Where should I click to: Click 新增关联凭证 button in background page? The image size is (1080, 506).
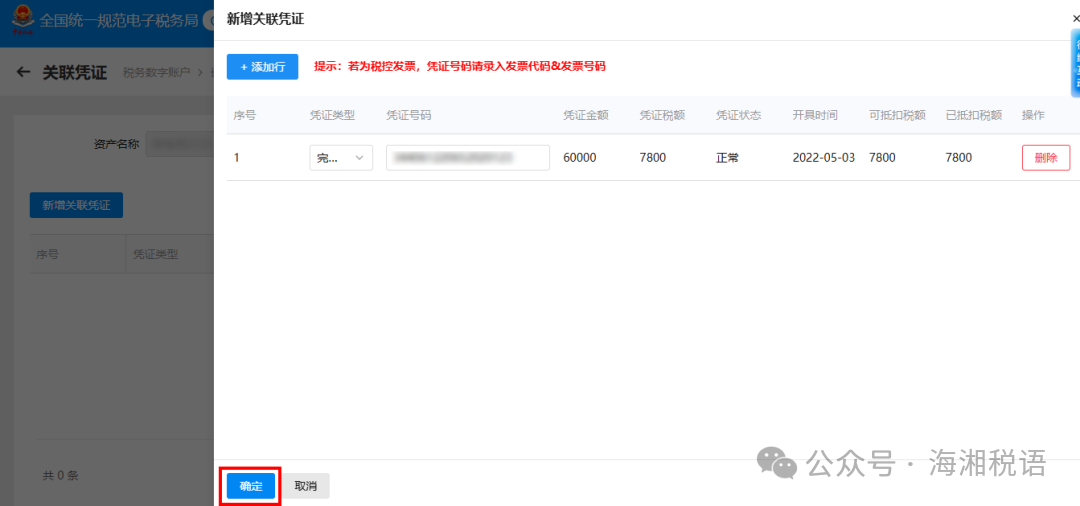tap(76, 205)
